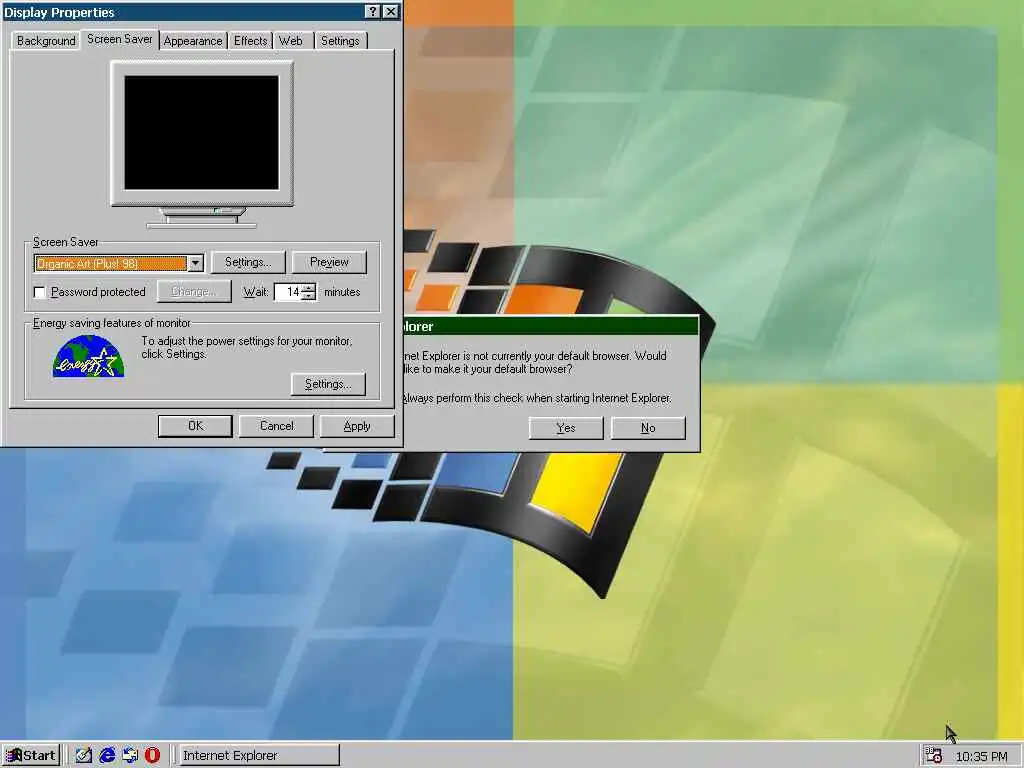This screenshot has width=1024, height=768.
Task: Preview the selected screen saver
Action: pos(329,262)
